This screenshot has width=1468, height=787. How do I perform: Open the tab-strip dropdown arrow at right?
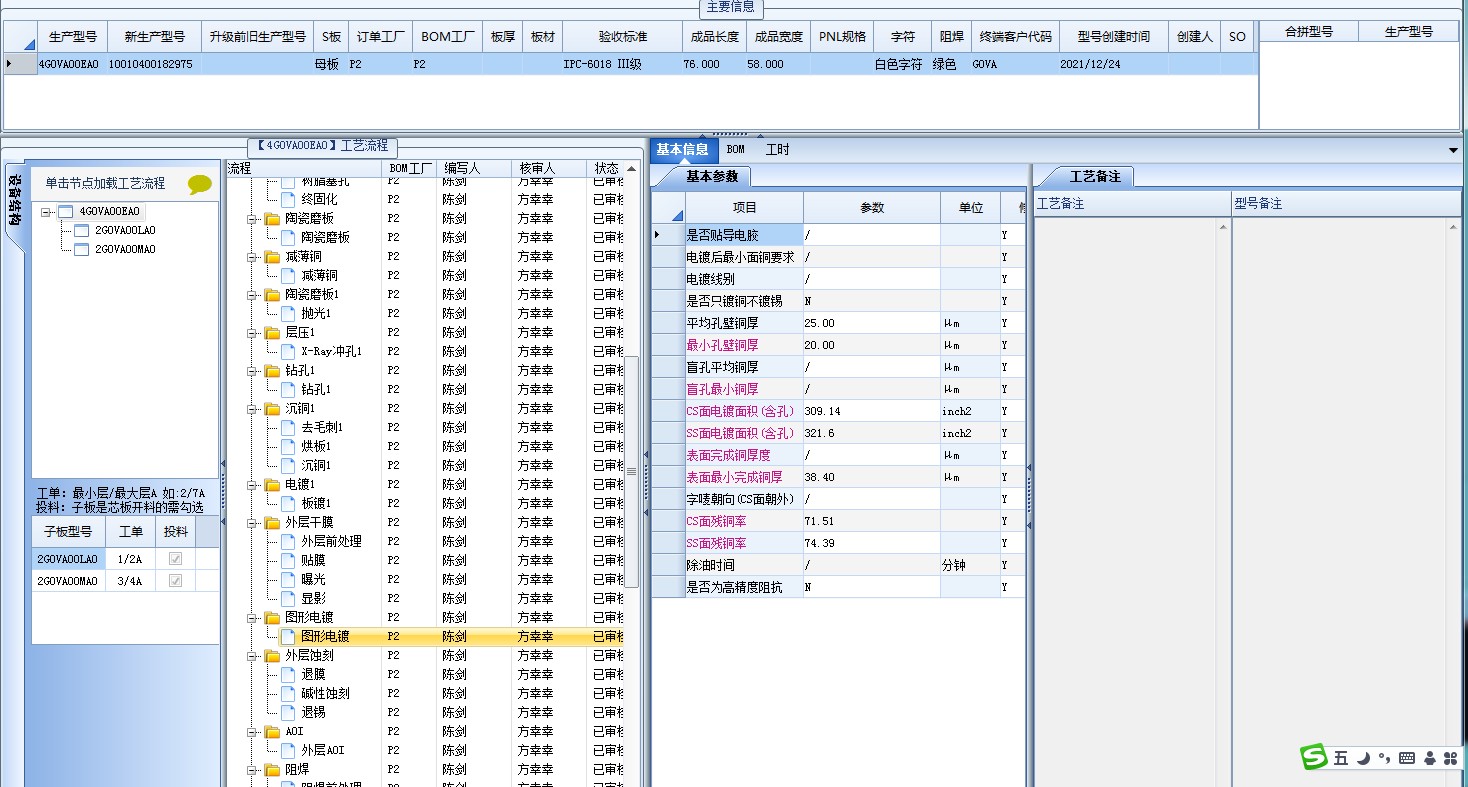(1453, 150)
